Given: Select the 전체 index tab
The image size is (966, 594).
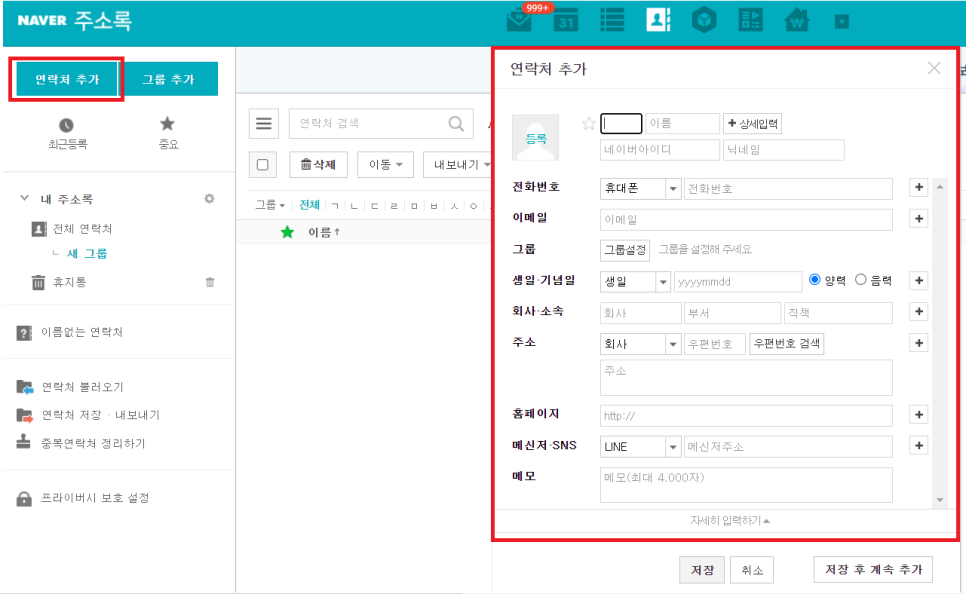Looking at the screenshot, I should [309, 205].
